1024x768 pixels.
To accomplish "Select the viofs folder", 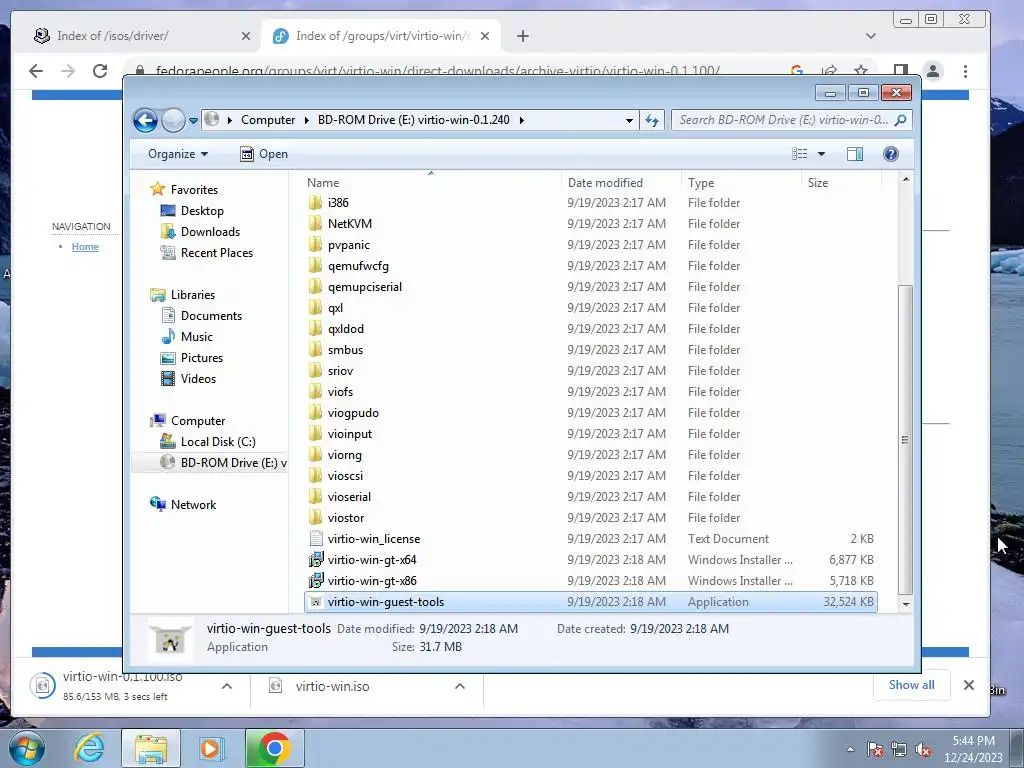I will coord(340,392).
